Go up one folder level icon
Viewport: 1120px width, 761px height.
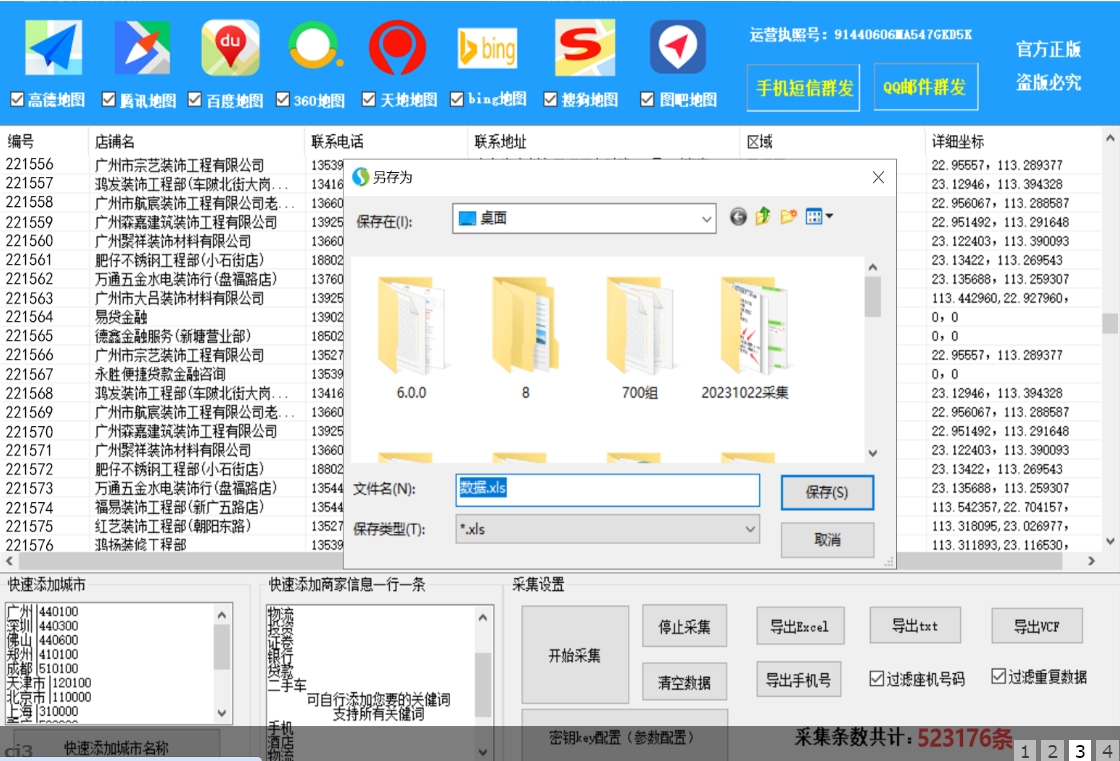pos(763,216)
